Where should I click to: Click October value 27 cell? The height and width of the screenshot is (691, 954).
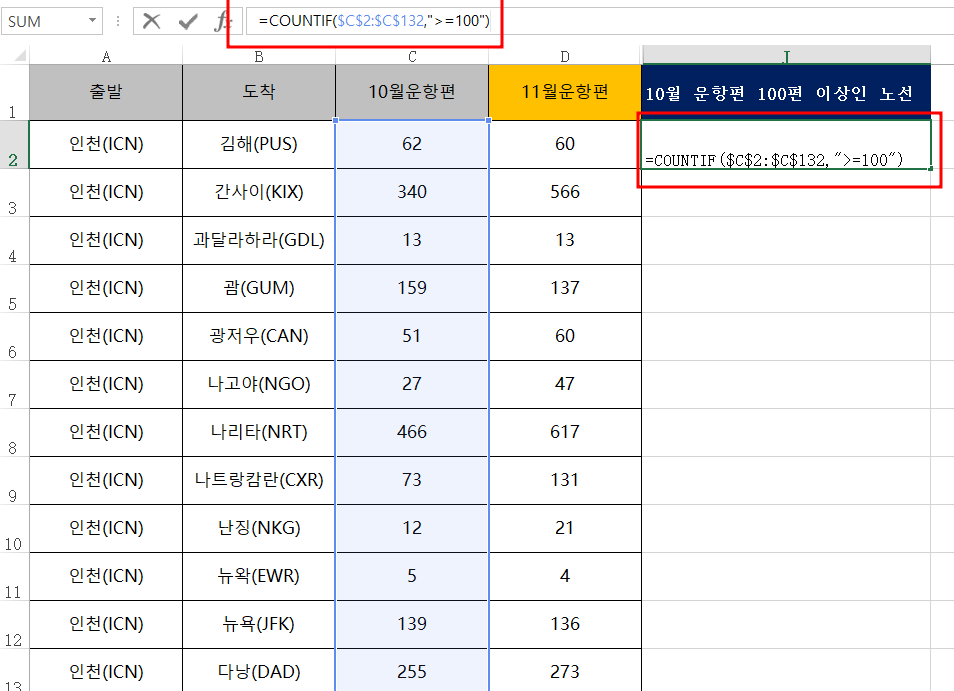(x=412, y=385)
